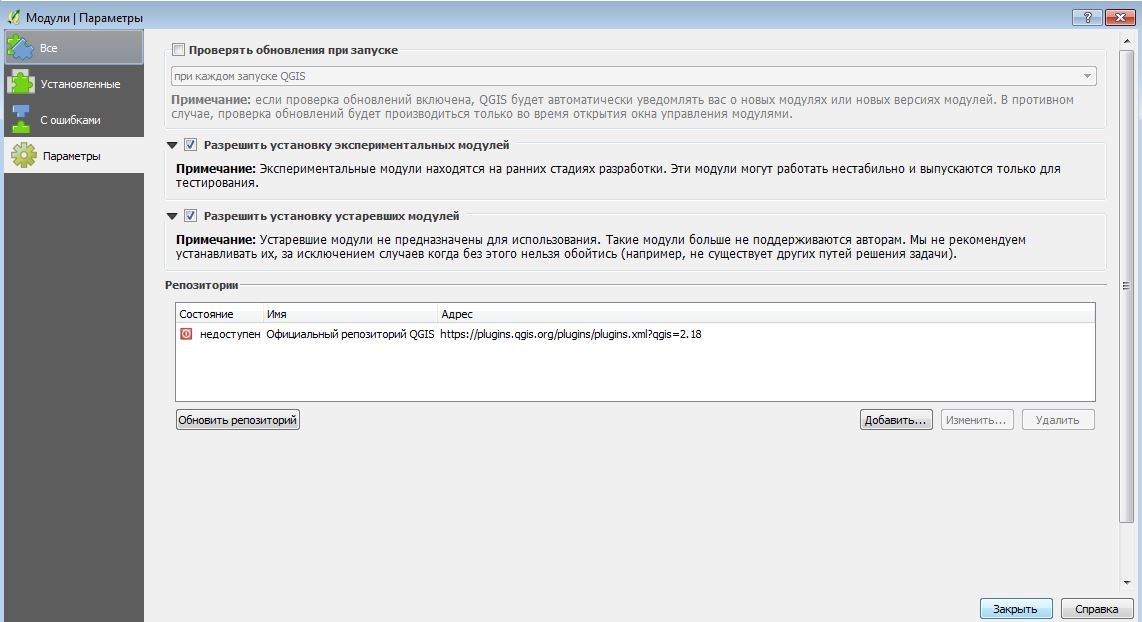The image size is (1142, 622).
Task: Click the gear icon next to 'Параметры'
Action: click(23, 155)
